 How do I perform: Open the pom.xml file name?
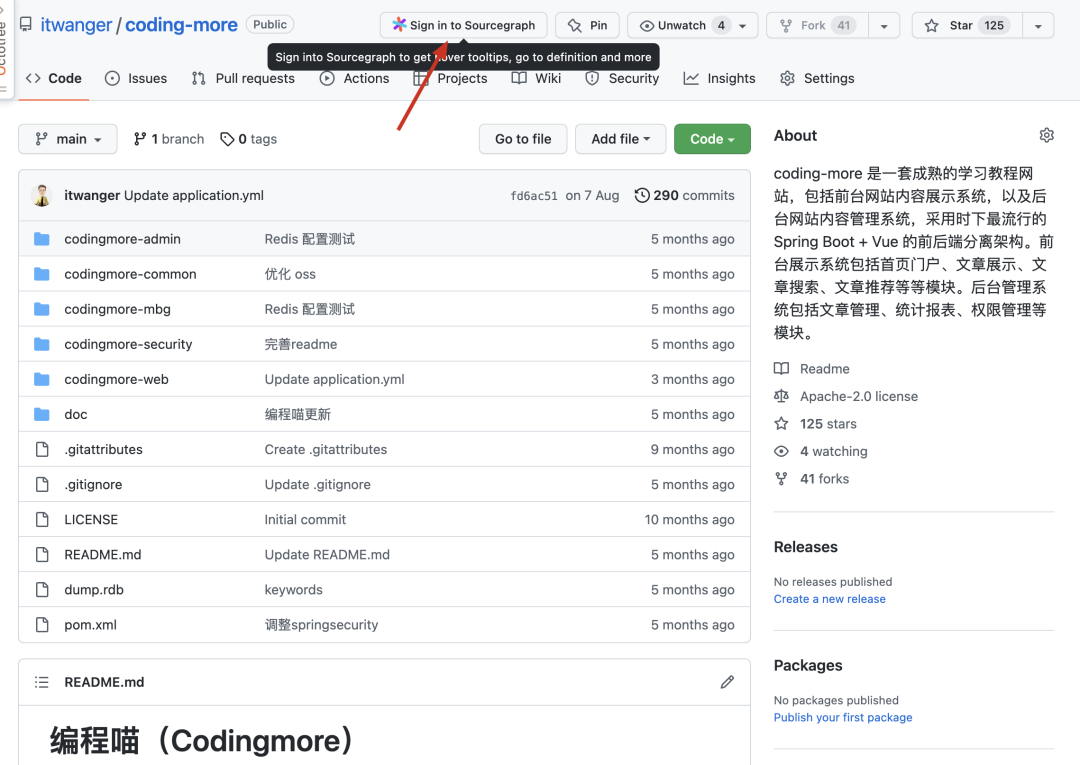tap(90, 625)
